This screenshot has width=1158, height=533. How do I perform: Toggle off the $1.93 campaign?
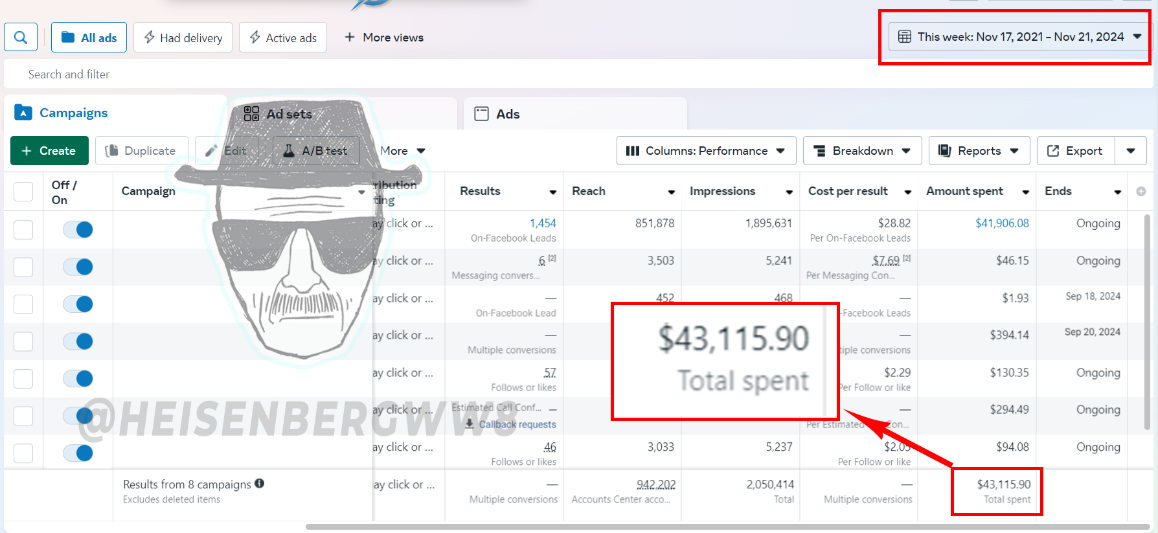78,303
